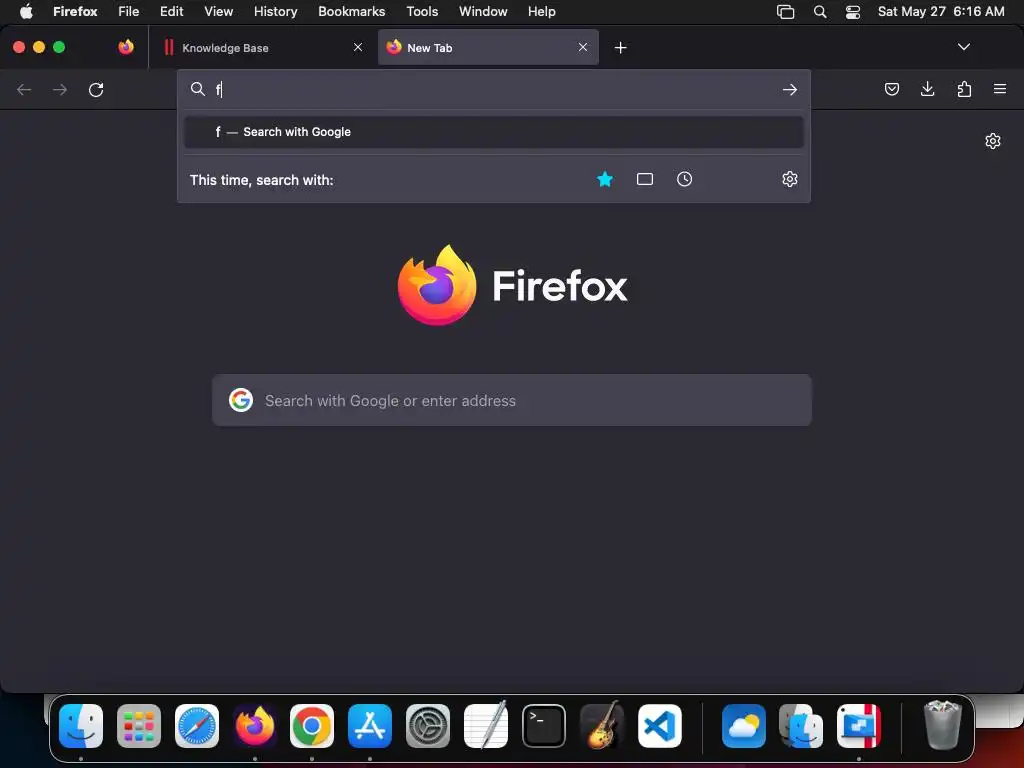Open the Apple menu
The image size is (1024, 768).
click(26, 12)
